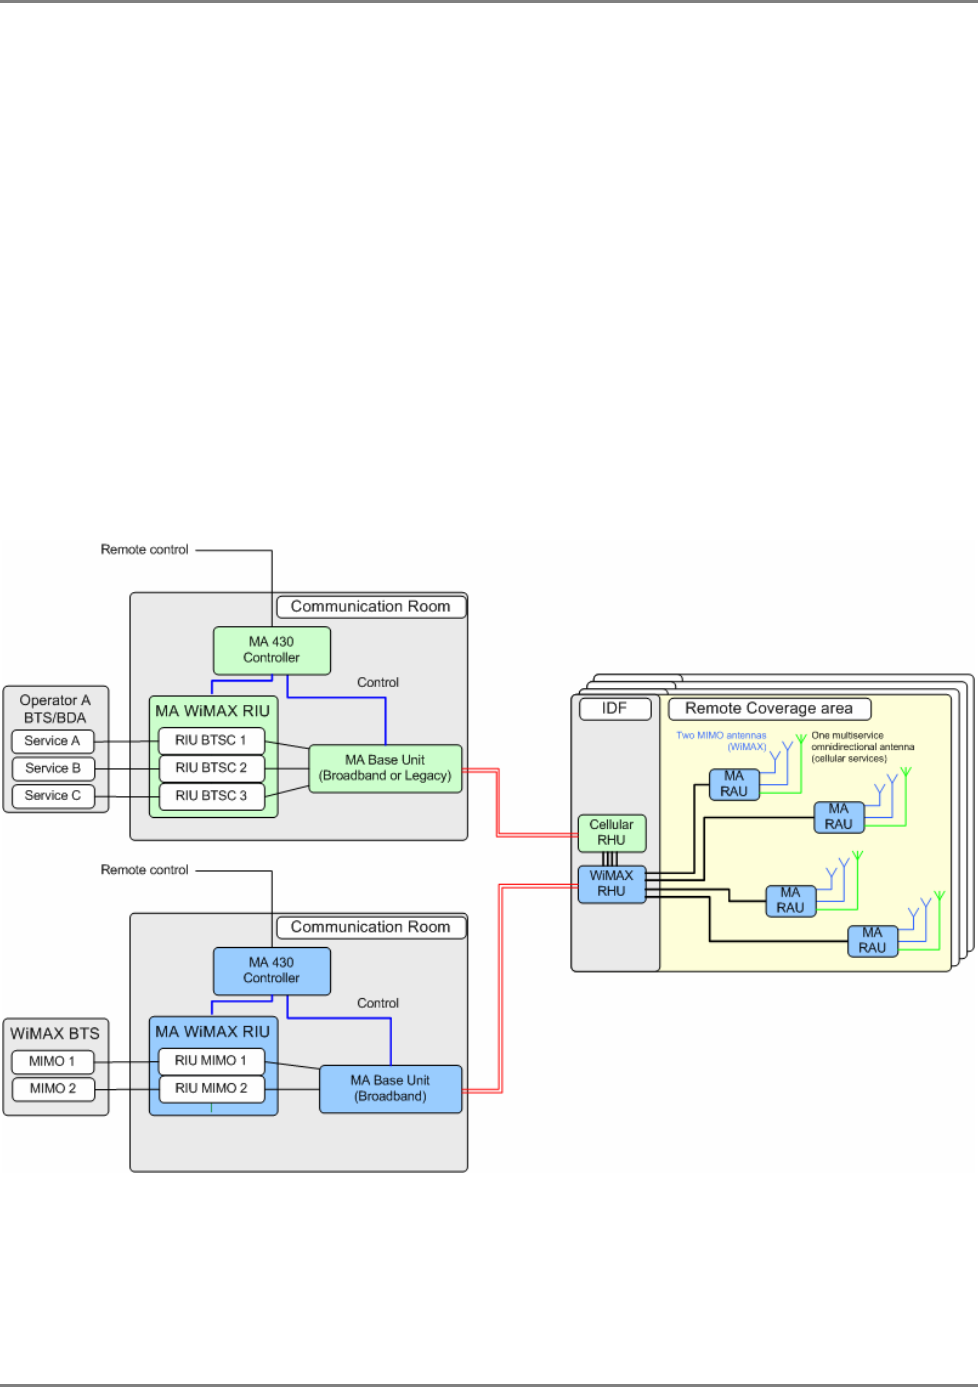Select the blue MA 430 Controller box
This screenshot has height=1387, width=978.
click(x=272, y=971)
